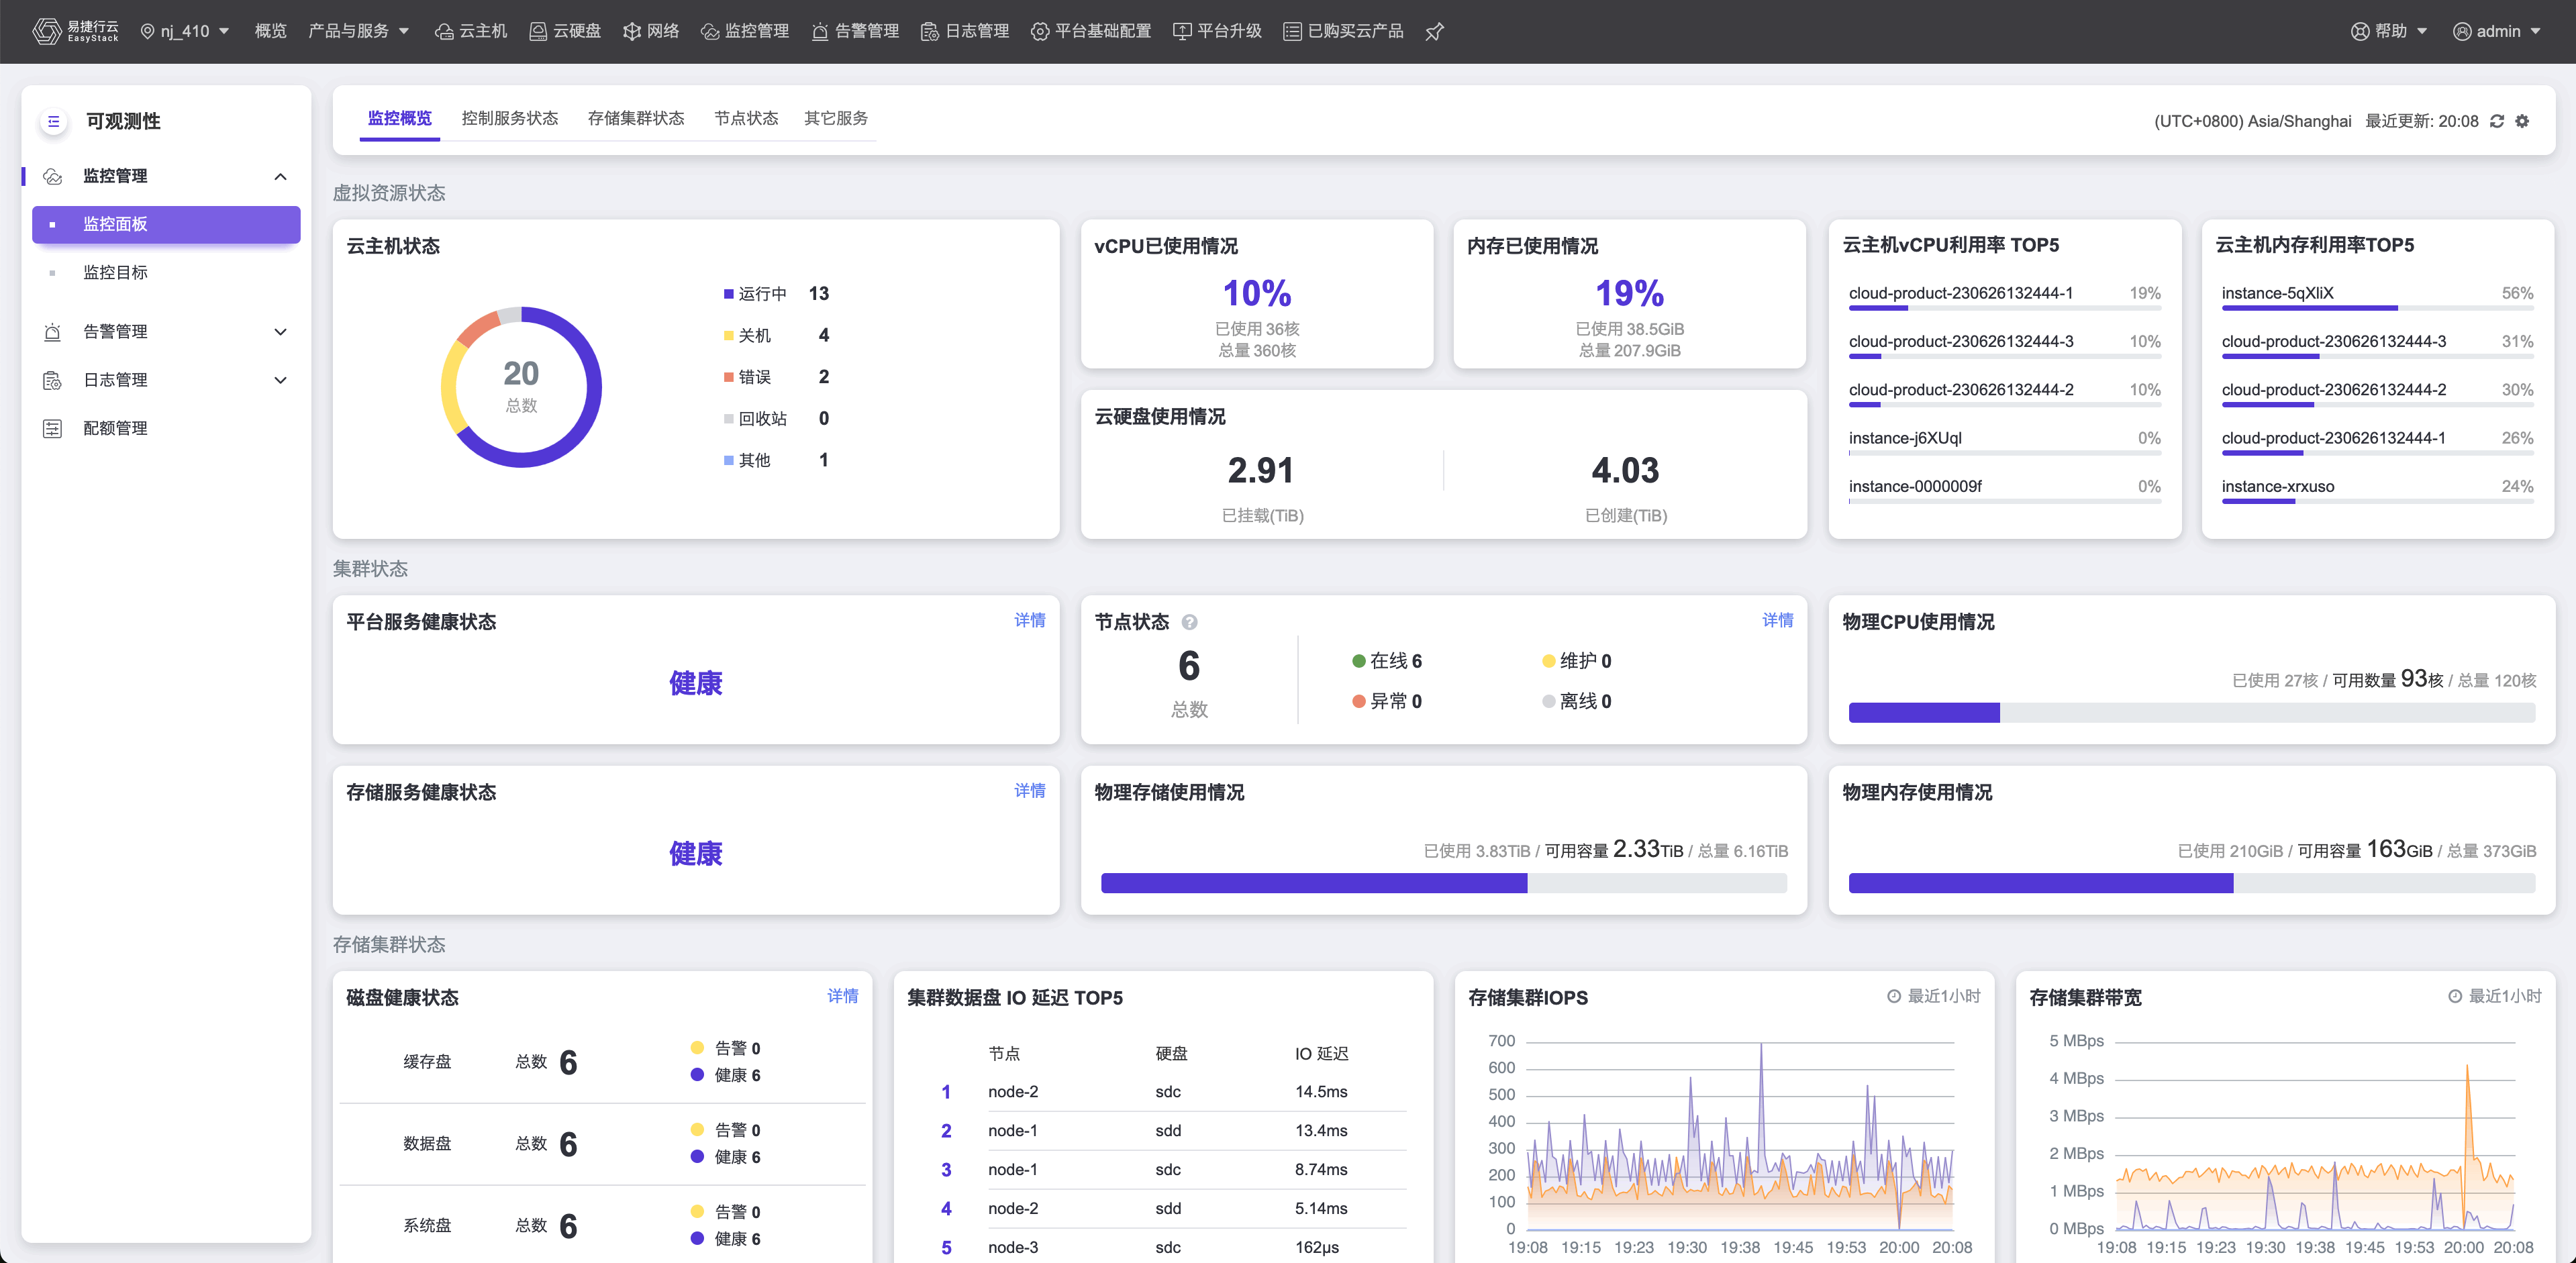Toggle the 错误 legend entry
This screenshot has width=2576, height=1263.
tap(753, 377)
